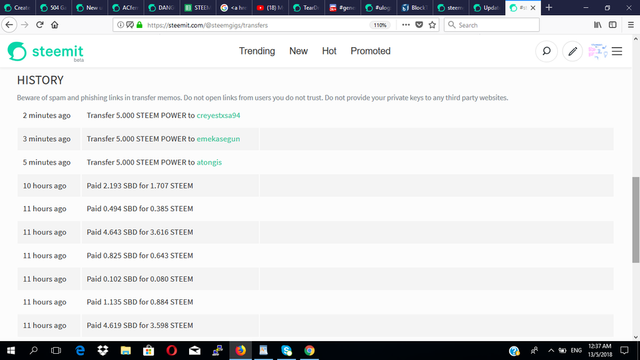Open File Explorer from taskbar
The image size is (640, 360).
(126, 351)
